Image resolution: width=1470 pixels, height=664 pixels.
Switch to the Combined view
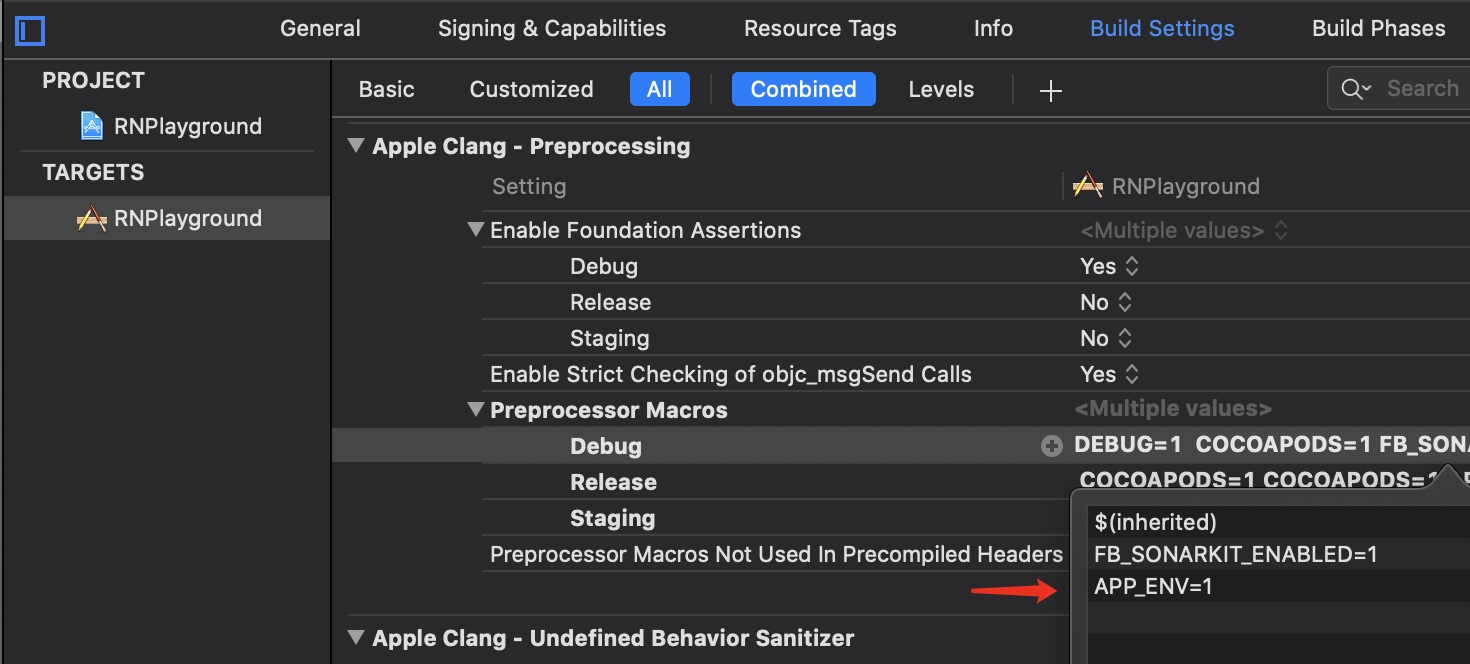tap(803, 89)
